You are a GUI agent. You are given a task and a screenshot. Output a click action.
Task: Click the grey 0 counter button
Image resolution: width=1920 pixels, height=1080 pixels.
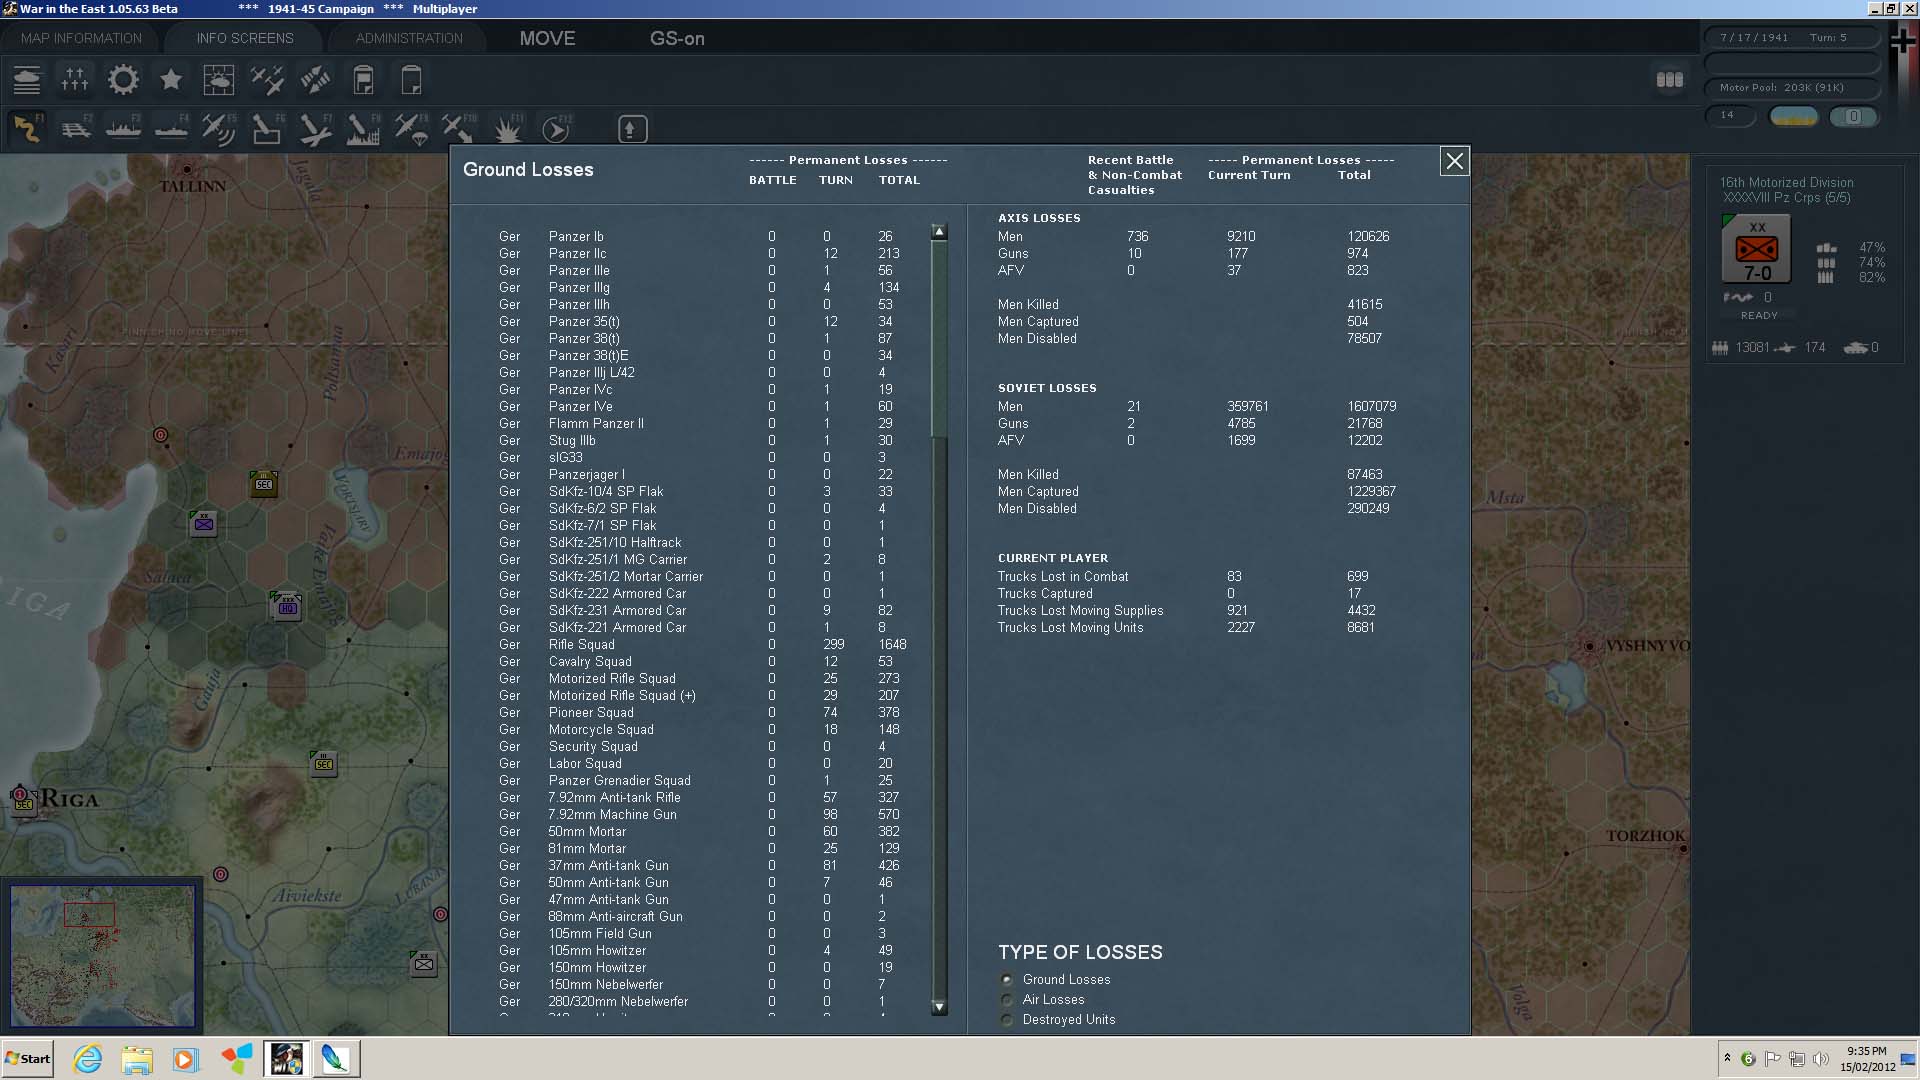[1853, 116]
